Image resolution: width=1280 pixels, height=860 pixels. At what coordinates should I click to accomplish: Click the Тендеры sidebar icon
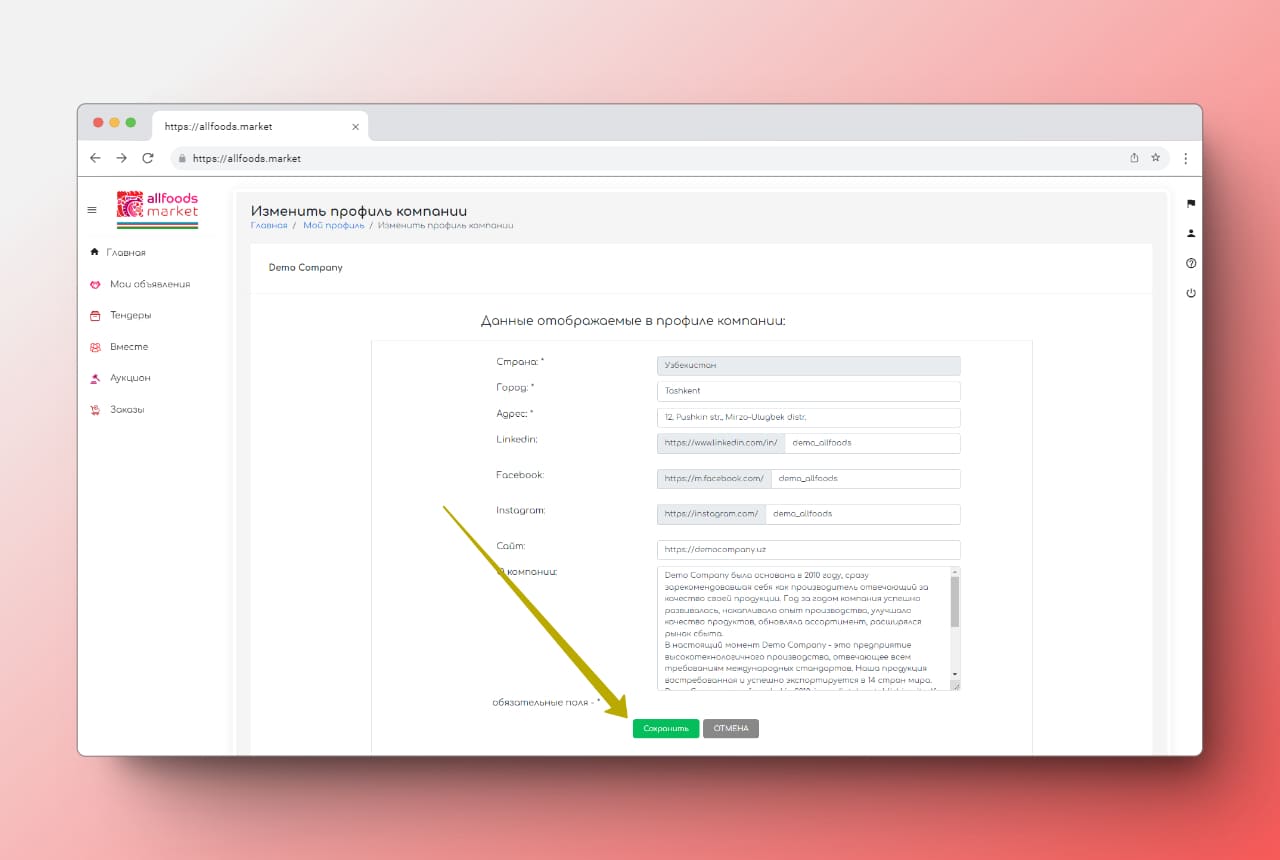(x=95, y=316)
